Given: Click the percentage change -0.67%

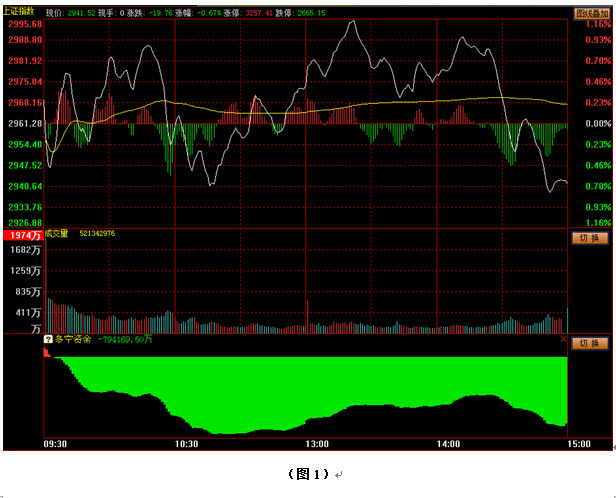Looking at the screenshot, I should tap(209, 13).
